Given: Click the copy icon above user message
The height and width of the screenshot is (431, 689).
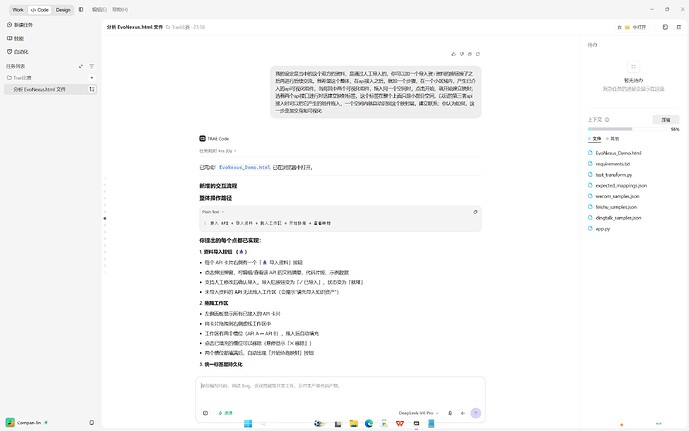Looking at the screenshot, I should (x=470, y=54).
